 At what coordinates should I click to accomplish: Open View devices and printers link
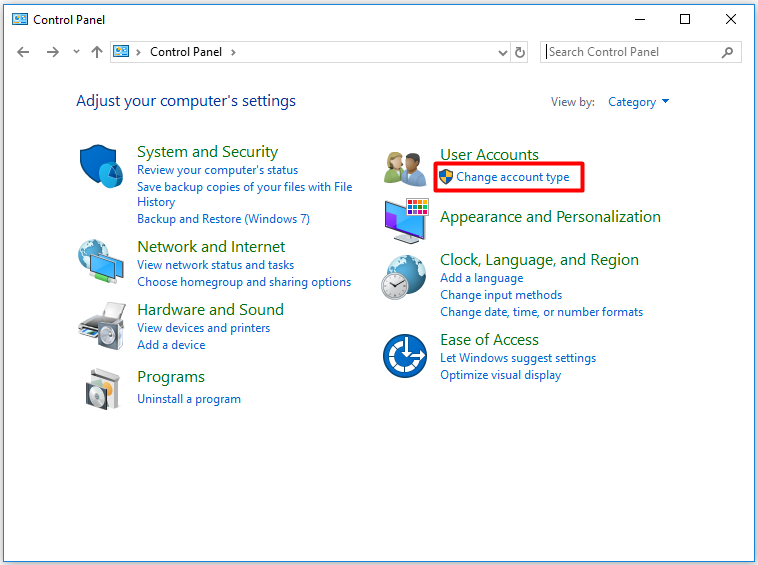click(203, 328)
